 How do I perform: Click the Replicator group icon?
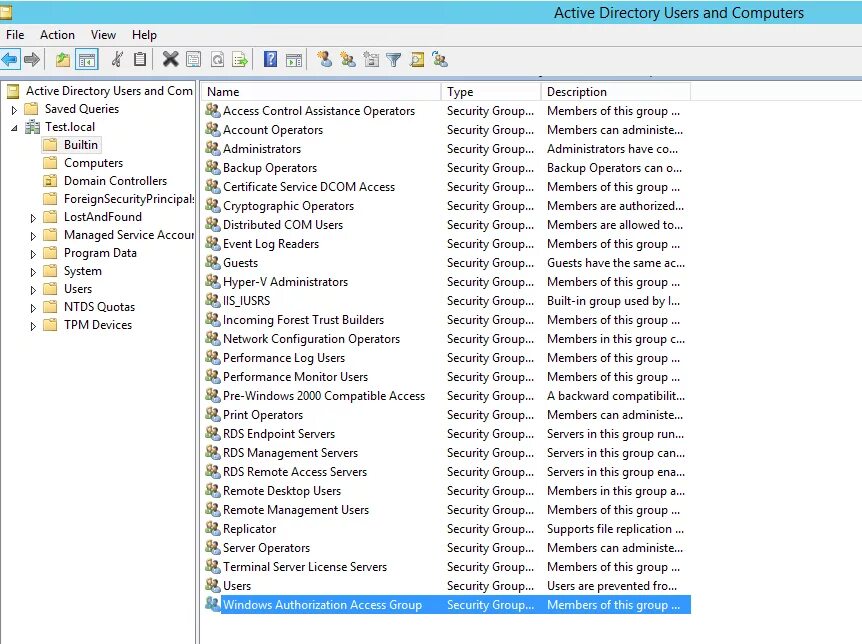coord(212,528)
